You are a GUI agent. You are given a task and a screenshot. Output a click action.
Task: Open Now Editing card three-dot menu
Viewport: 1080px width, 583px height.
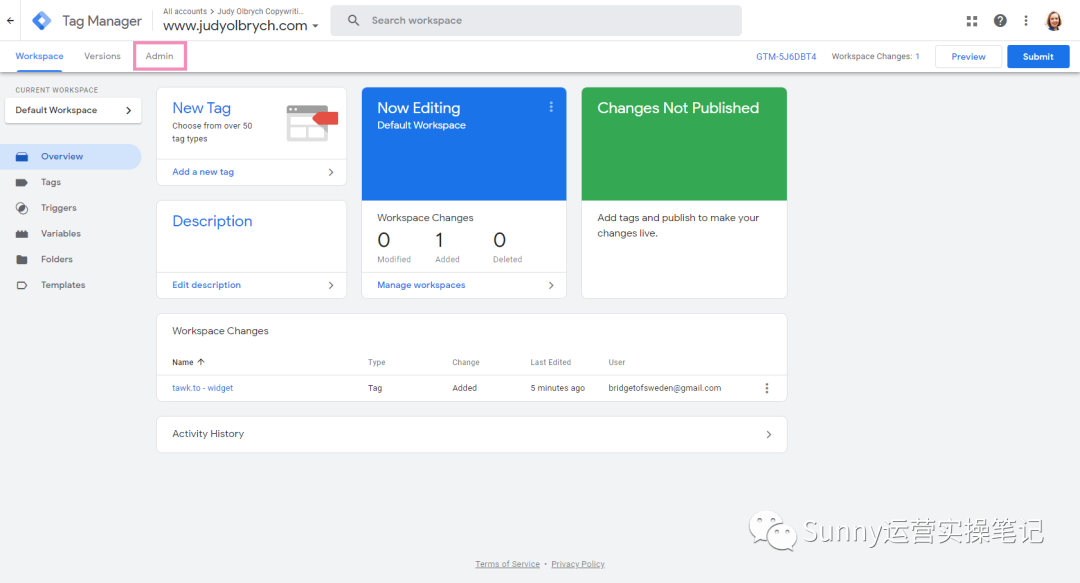click(x=551, y=107)
